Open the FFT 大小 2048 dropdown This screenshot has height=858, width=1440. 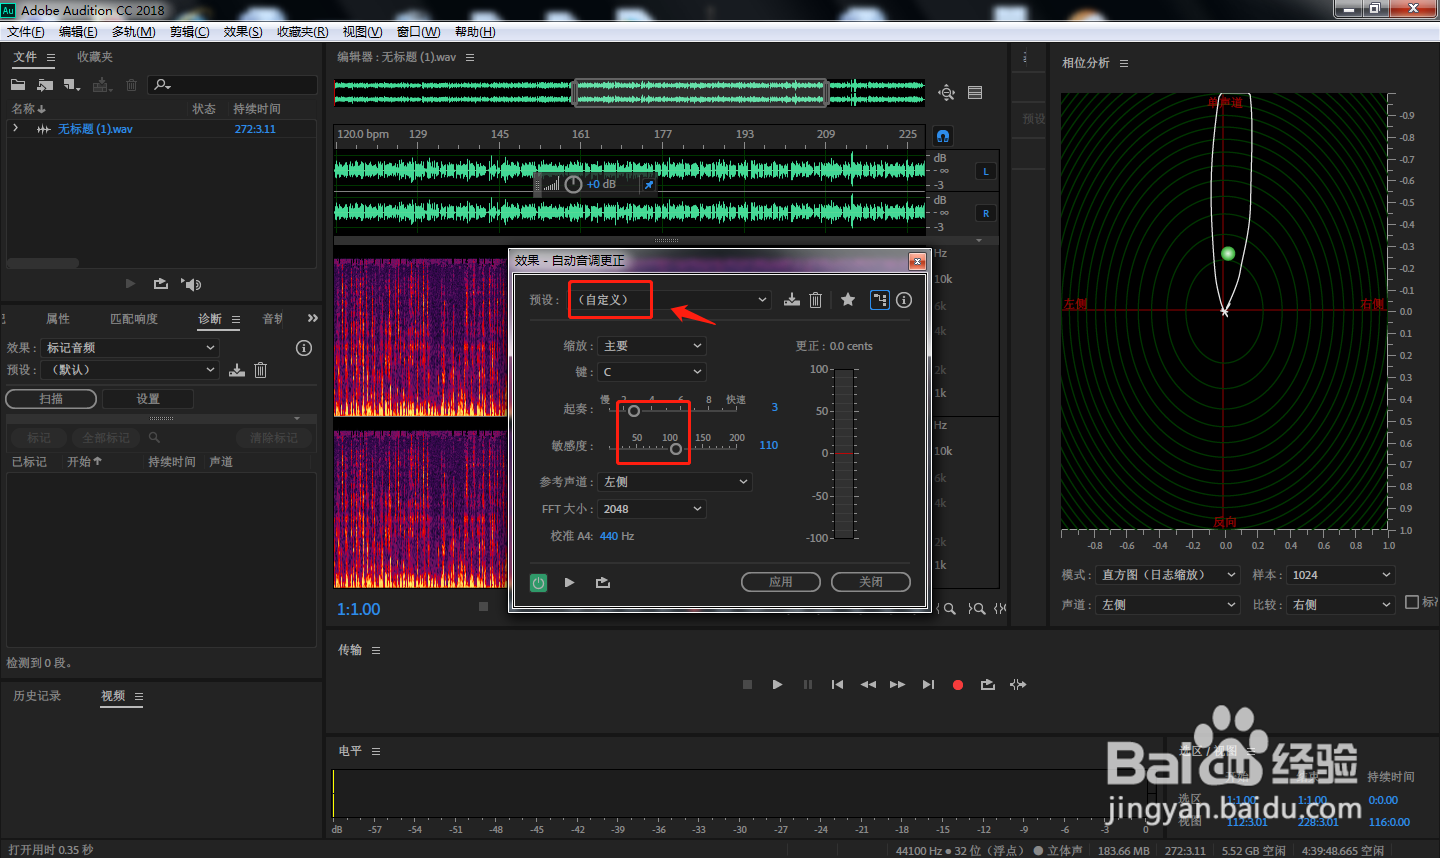[x=652, y=509]
